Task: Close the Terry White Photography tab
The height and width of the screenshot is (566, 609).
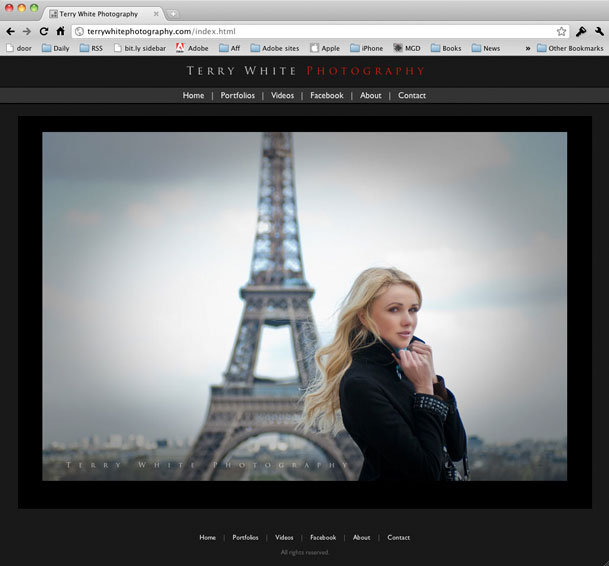Action: (156, 14)
